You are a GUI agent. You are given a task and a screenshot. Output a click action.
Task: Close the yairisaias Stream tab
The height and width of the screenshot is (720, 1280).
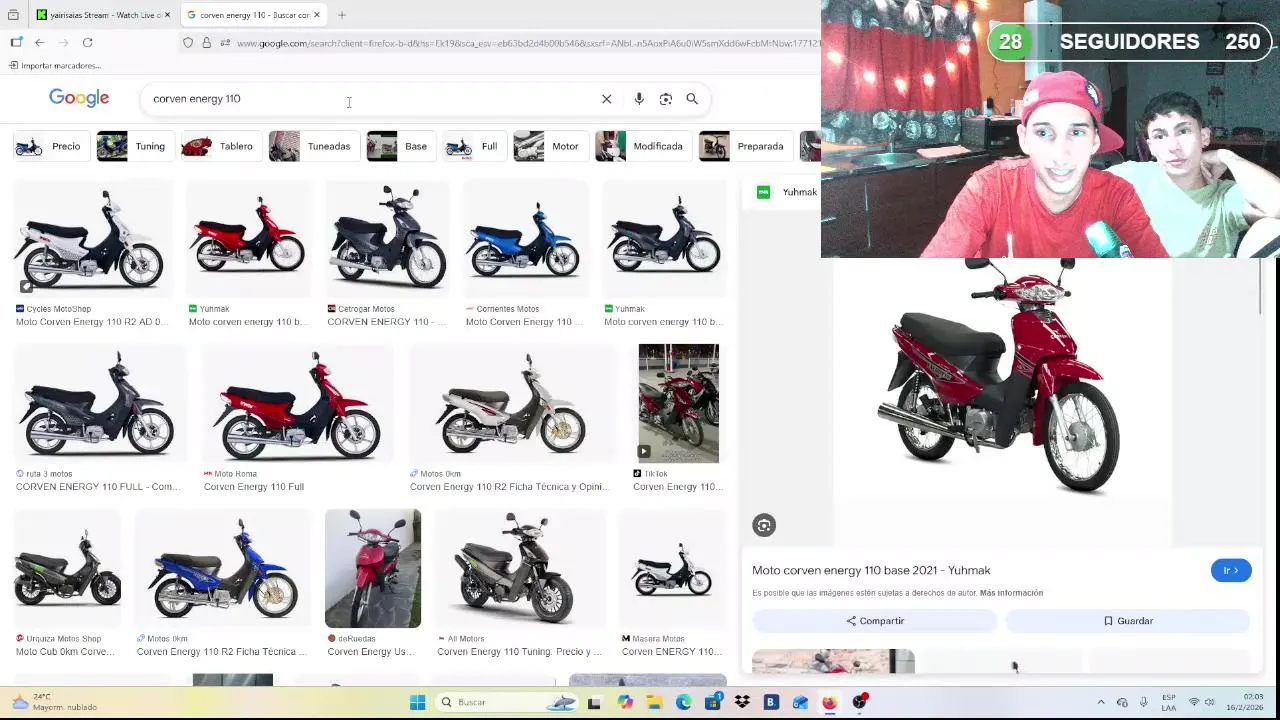coord(167,15)
